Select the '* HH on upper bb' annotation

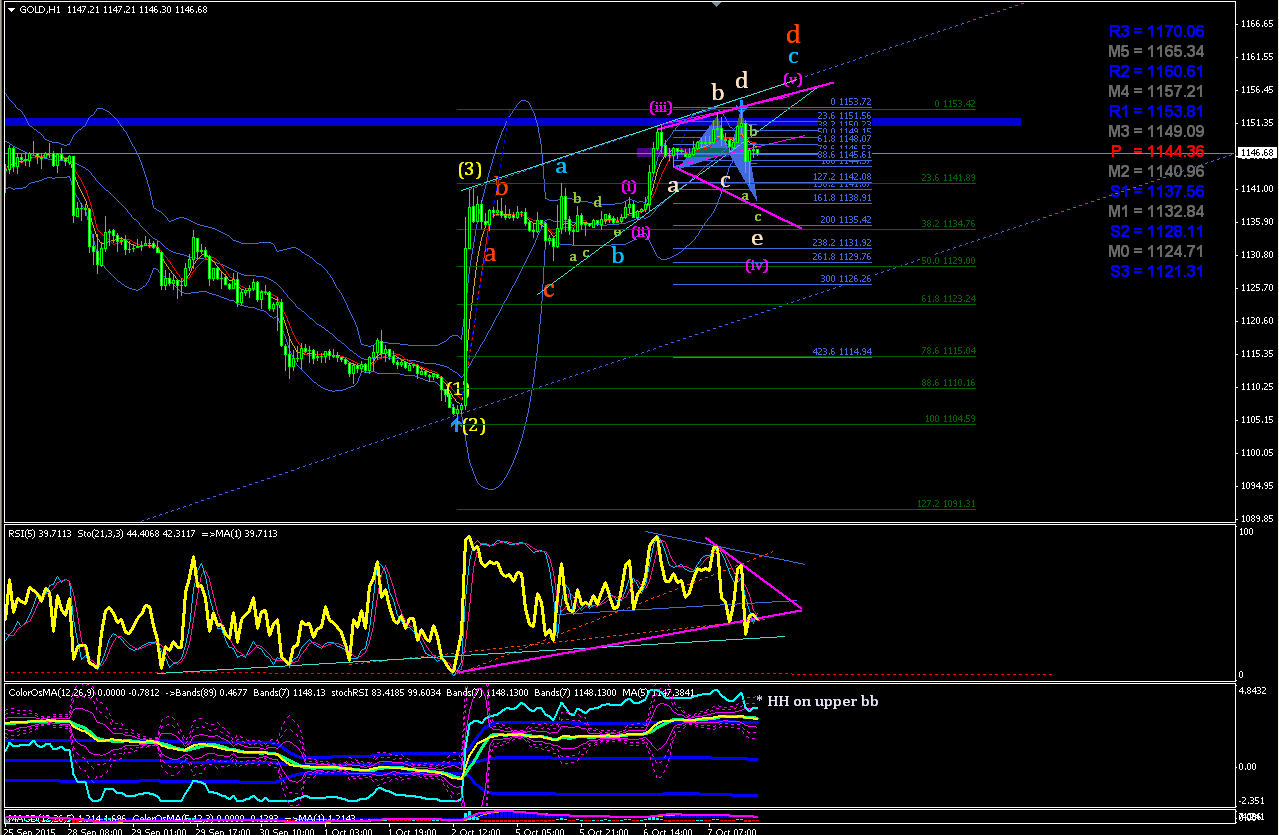[817, 701]
